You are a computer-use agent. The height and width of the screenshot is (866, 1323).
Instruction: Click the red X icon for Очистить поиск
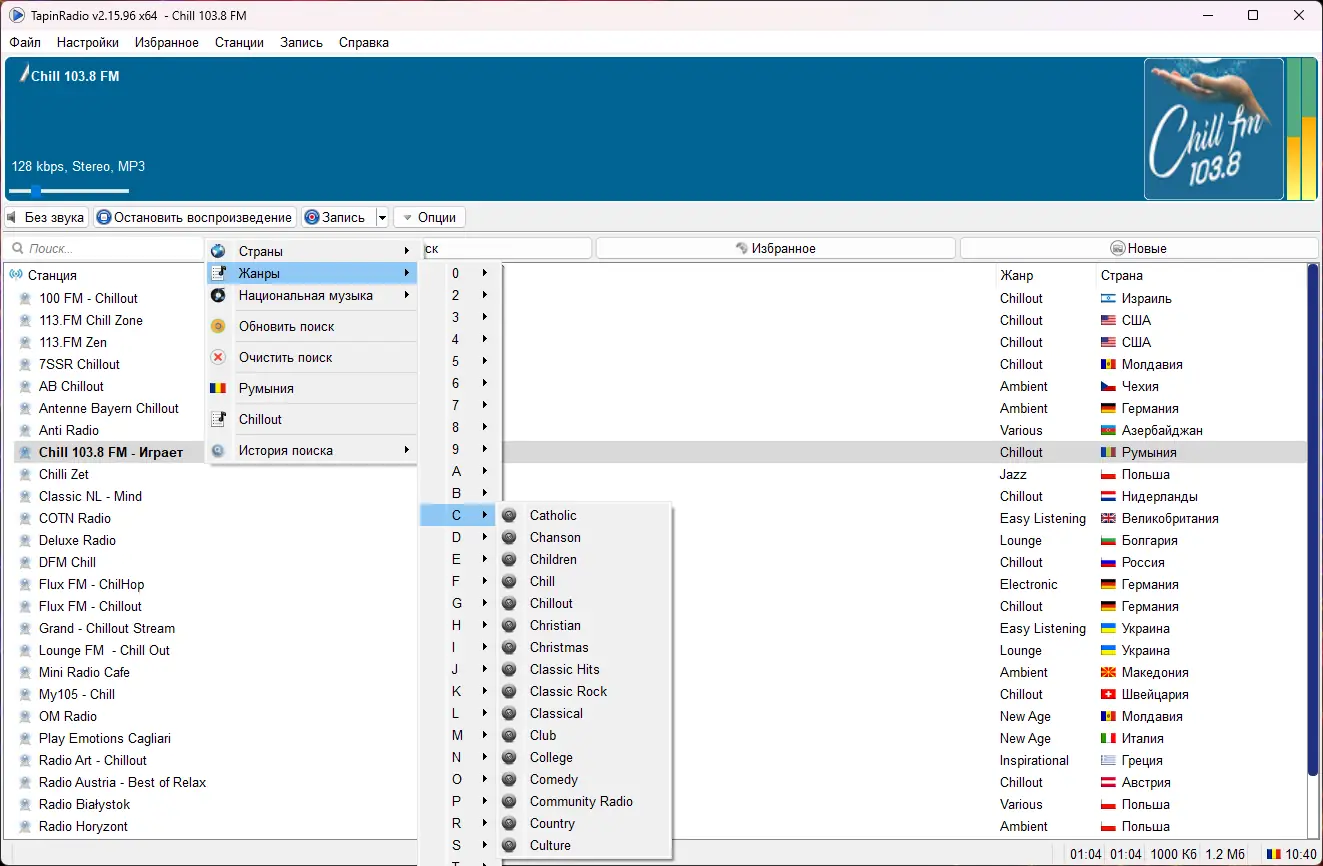[218, 357]
